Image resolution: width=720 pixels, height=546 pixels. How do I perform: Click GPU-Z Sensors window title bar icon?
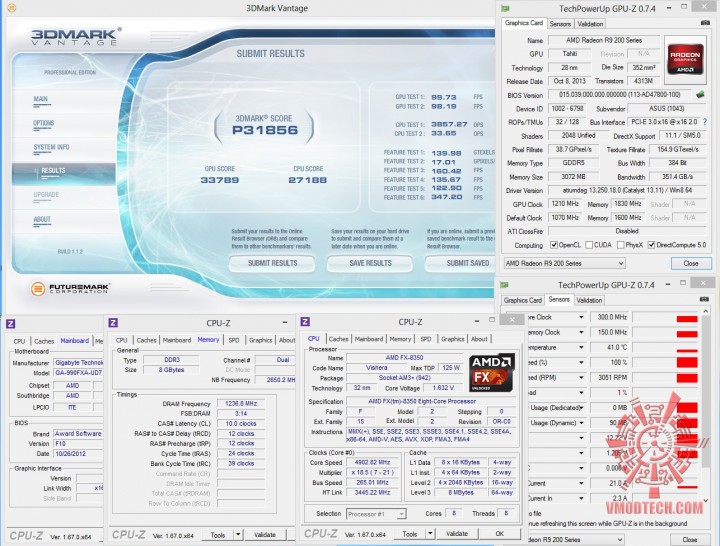pyautogui.click(x=505, y=285)
